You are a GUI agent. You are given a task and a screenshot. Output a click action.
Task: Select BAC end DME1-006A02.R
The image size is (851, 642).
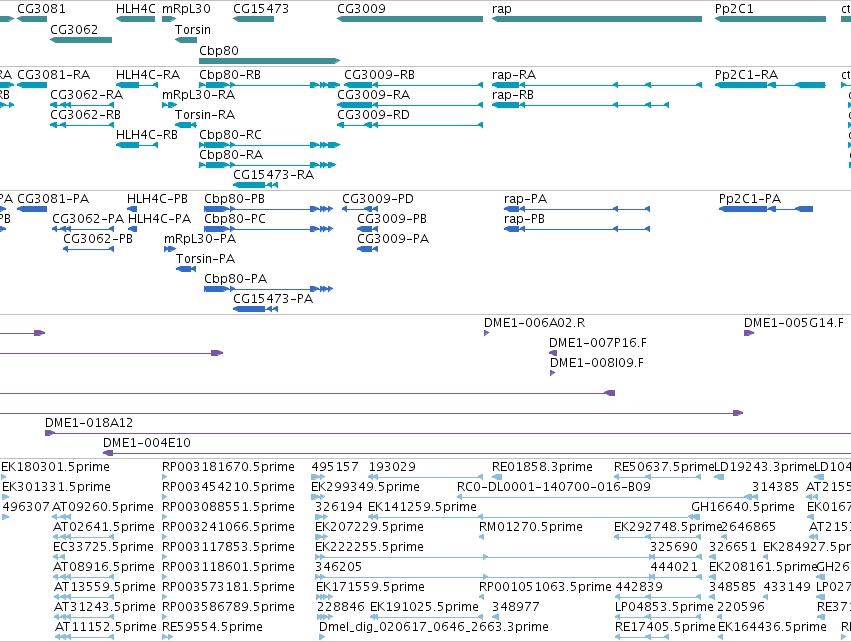click(x=535, y=323)
